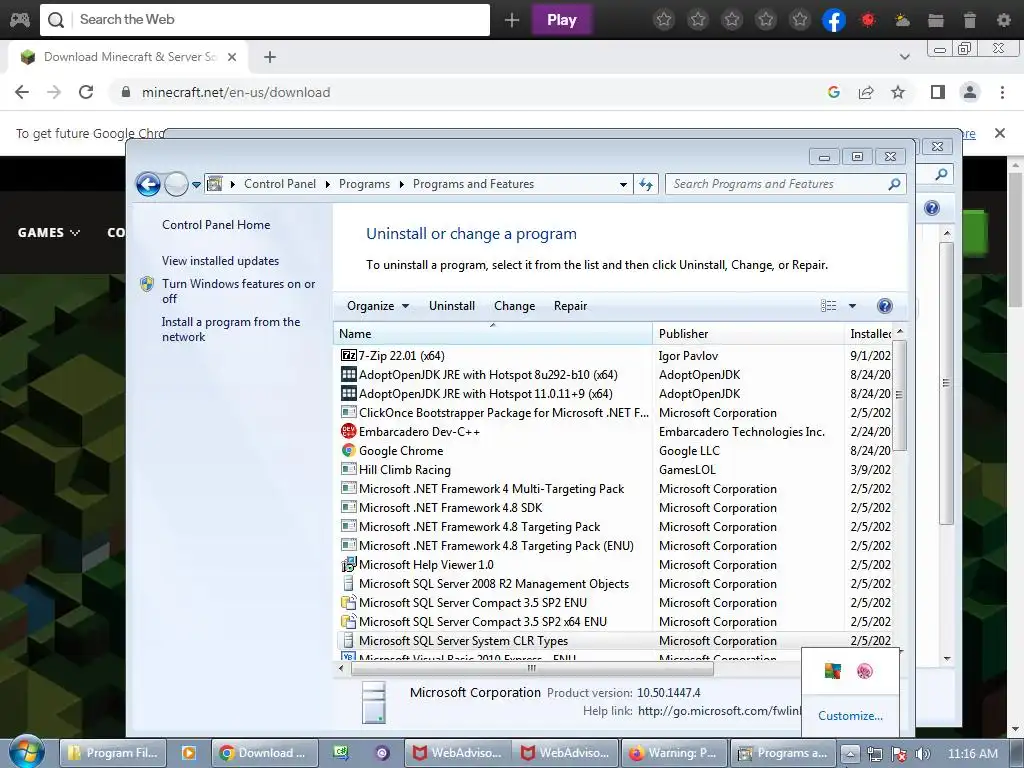Open the Organize dropdown menu
This screenshot has width=1024, height=768.
377,306
